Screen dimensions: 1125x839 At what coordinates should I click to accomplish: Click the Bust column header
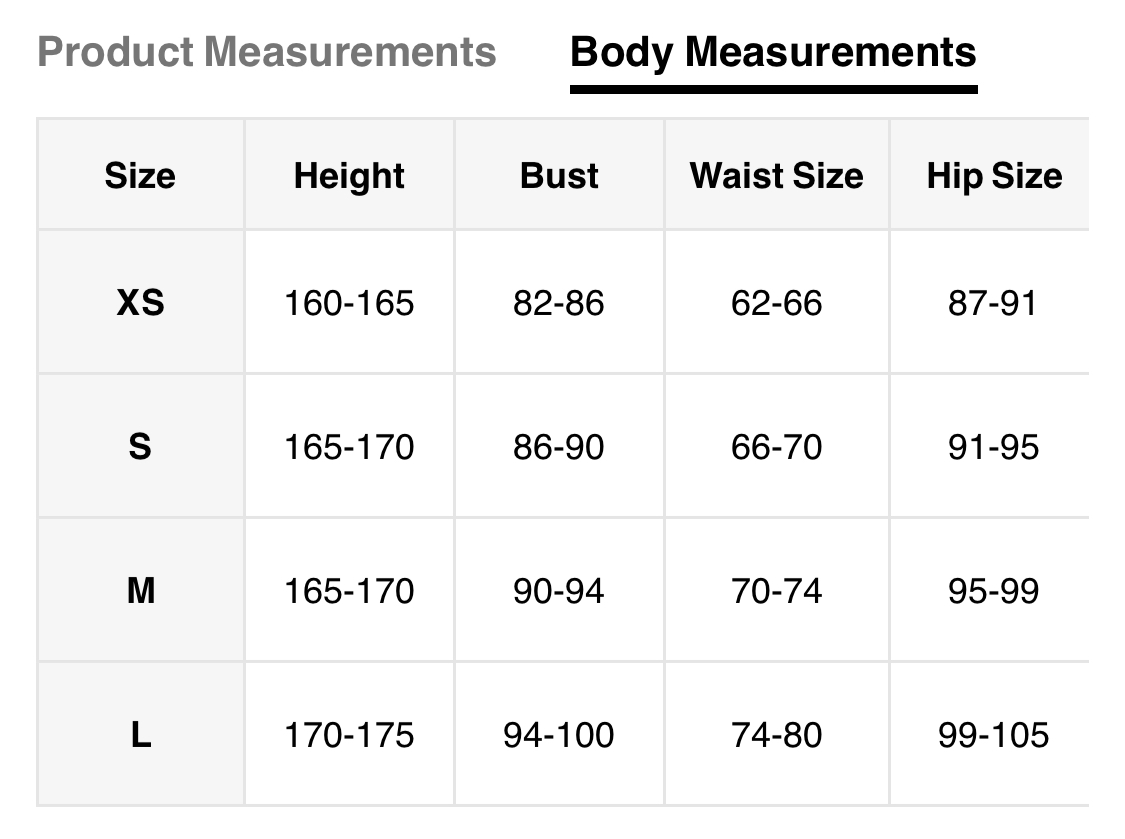point(559,176)
